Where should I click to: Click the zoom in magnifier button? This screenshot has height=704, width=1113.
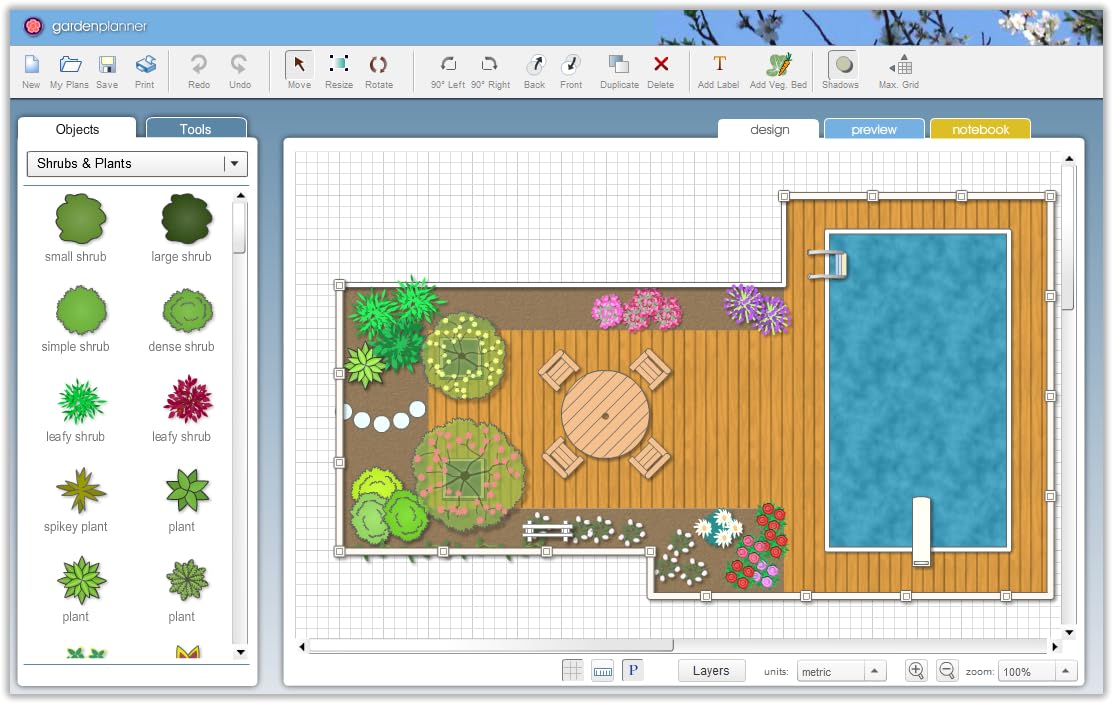tap(916, 671)
